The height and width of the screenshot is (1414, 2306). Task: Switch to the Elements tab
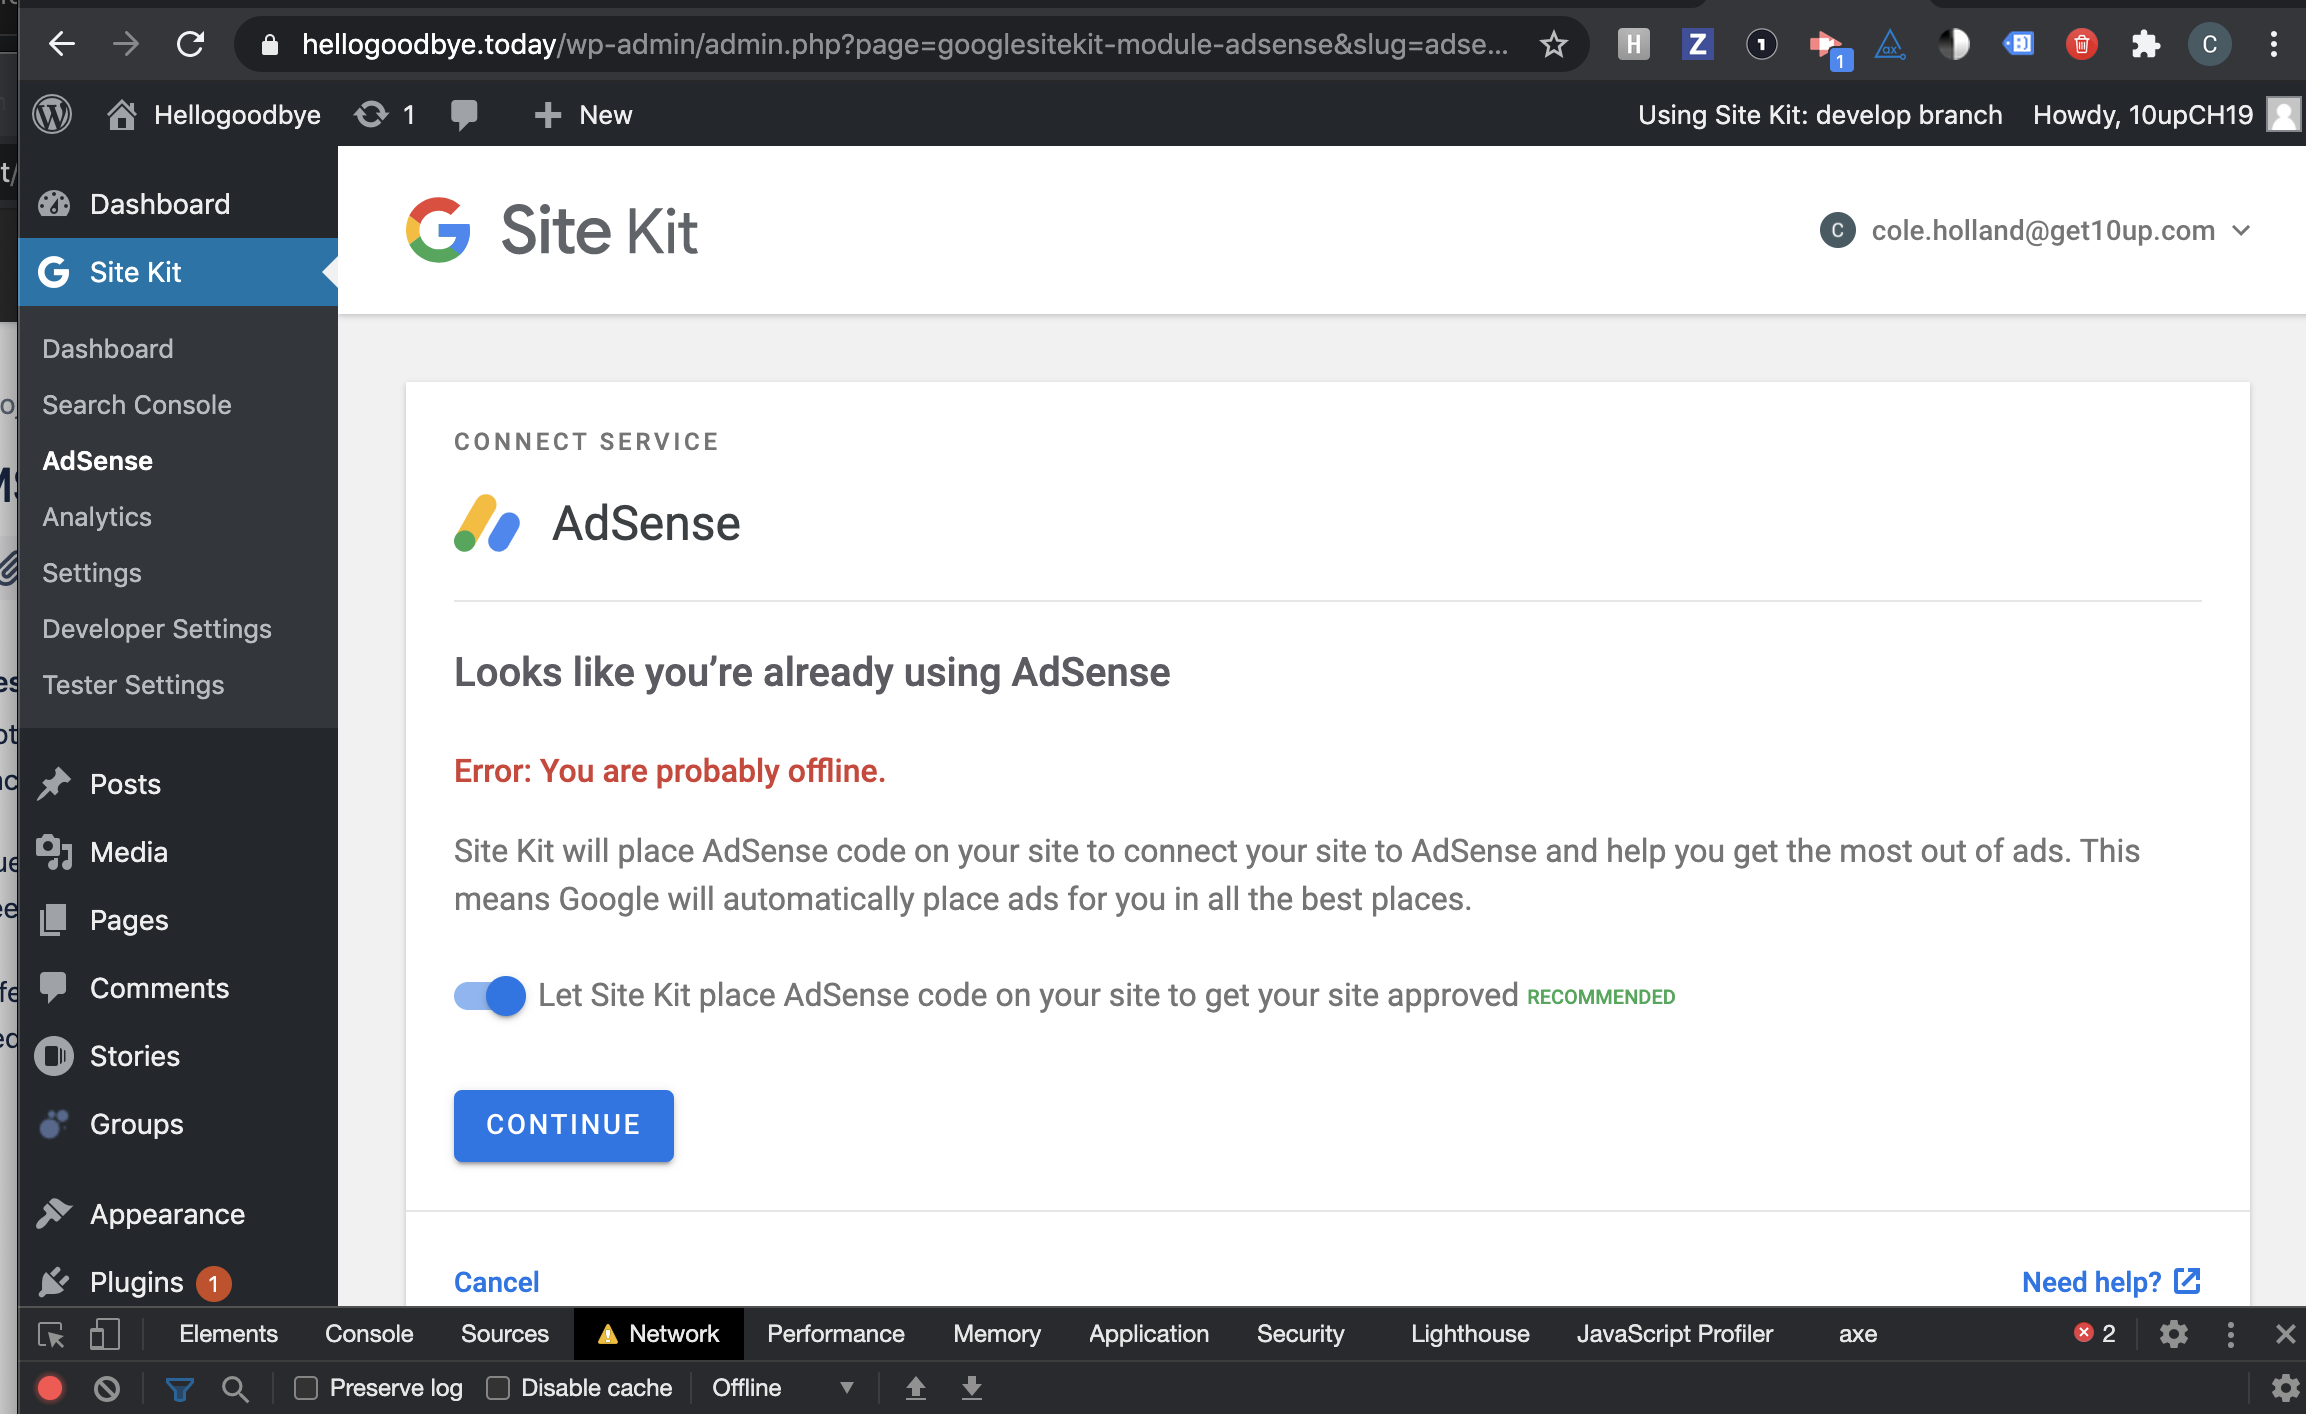228,1334
